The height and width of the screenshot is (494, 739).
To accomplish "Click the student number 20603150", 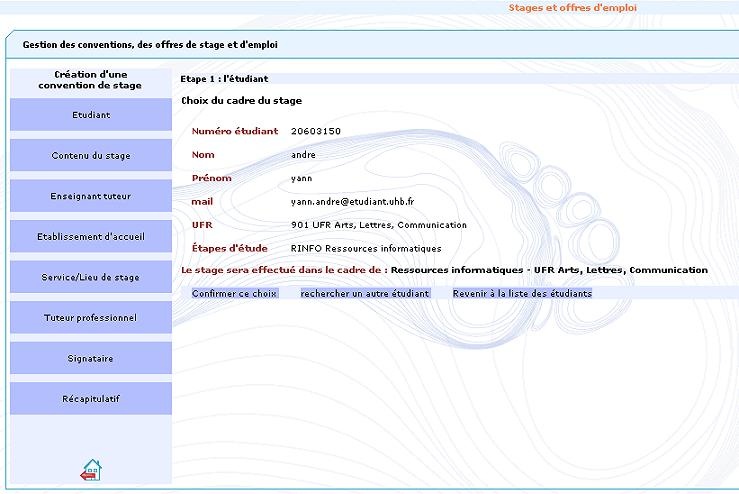I will [316, 131].
